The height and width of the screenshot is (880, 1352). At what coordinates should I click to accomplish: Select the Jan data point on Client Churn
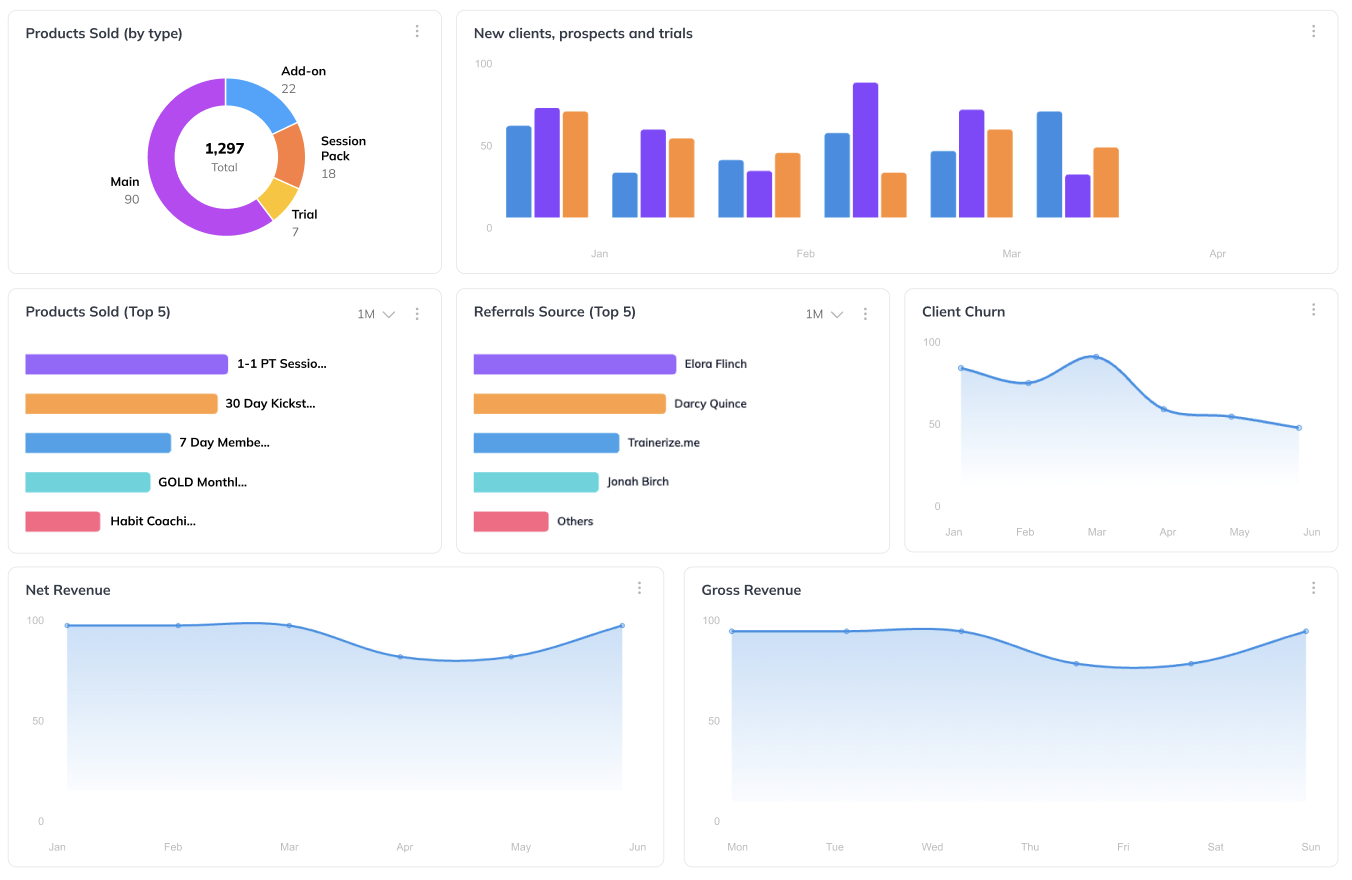pyautogui.click(x=961, y=368)
